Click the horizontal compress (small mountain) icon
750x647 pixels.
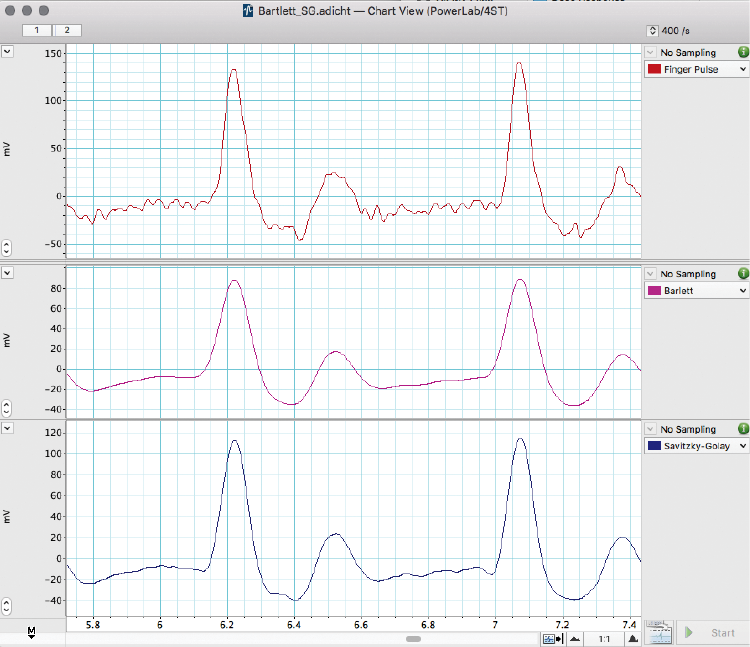[x=575, y=638]
